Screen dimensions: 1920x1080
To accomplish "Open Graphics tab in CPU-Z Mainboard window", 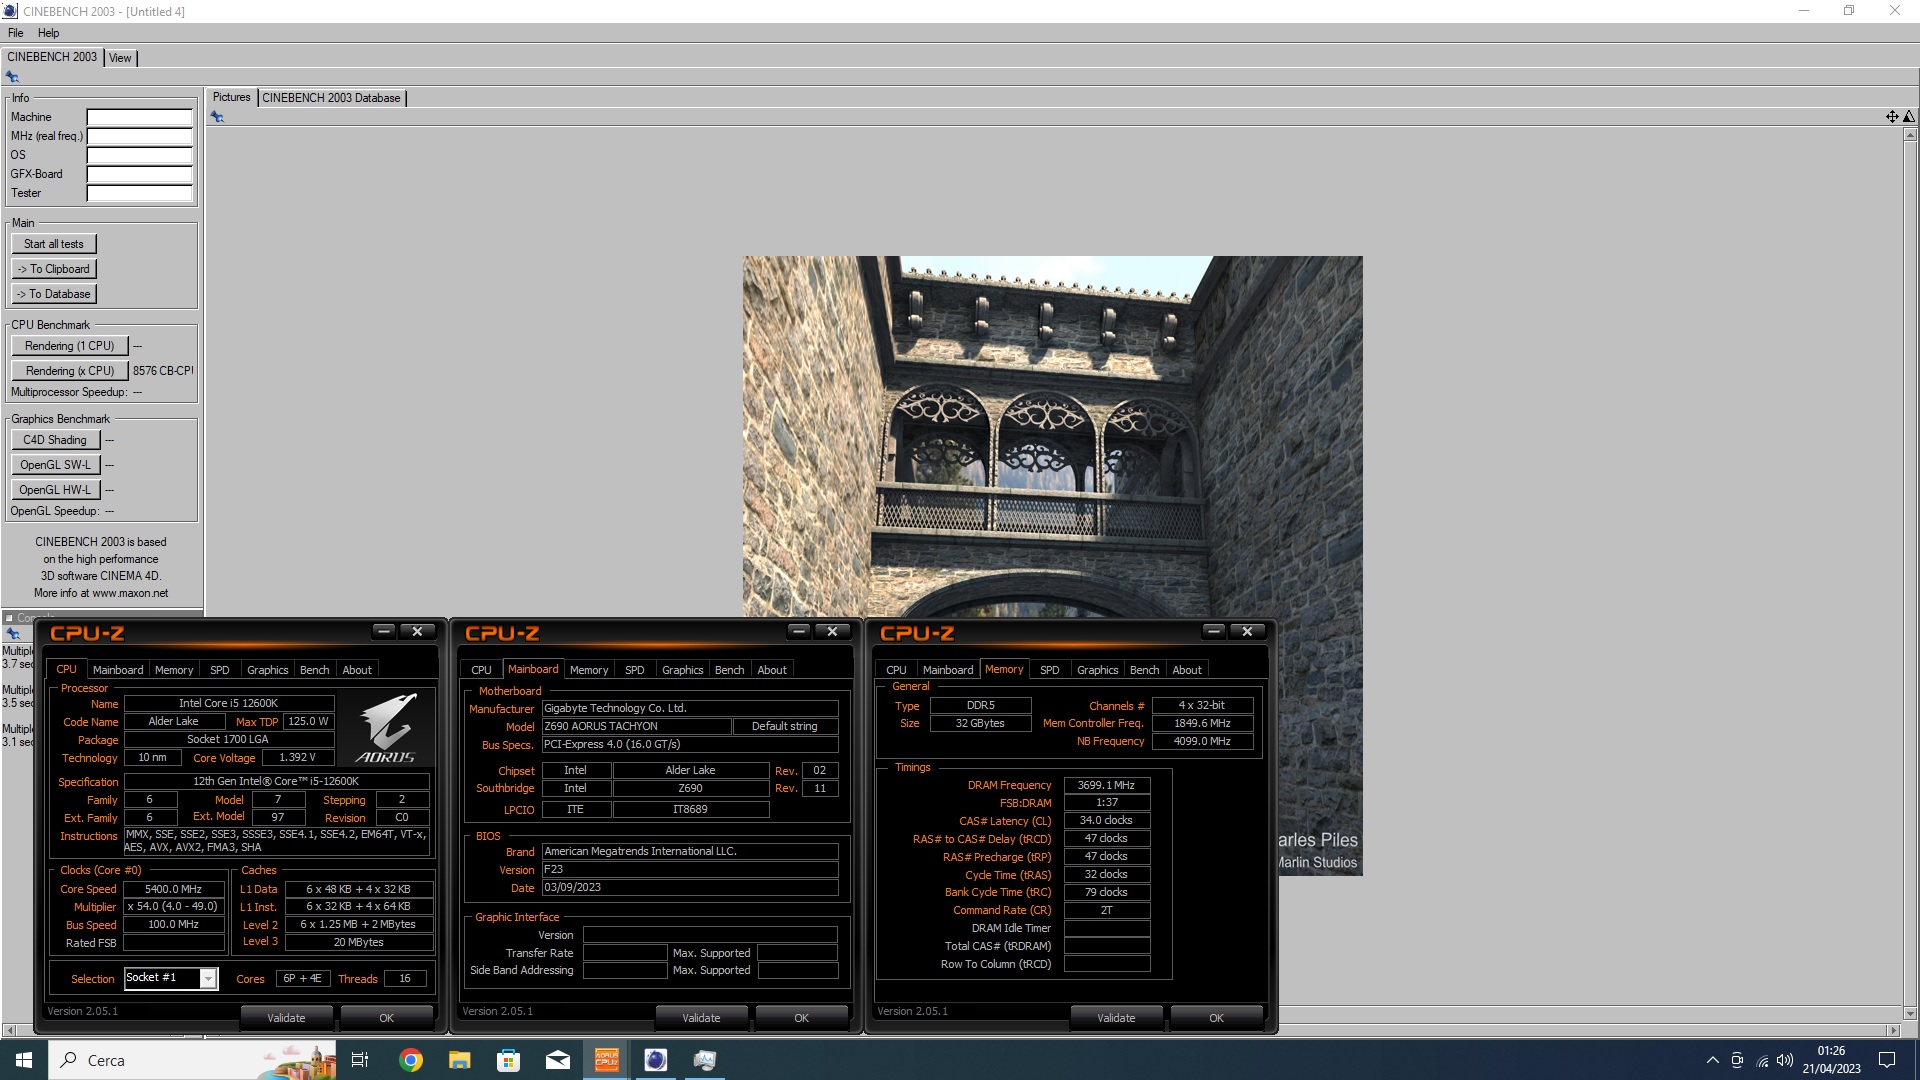I will click(682, 670).
